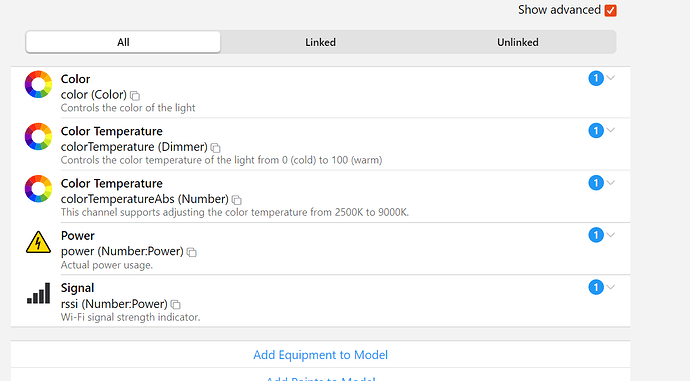690x381 pixels.
Task: Click link count badge on colorTemperatureAbs row
Action: [x=596, y=183]
